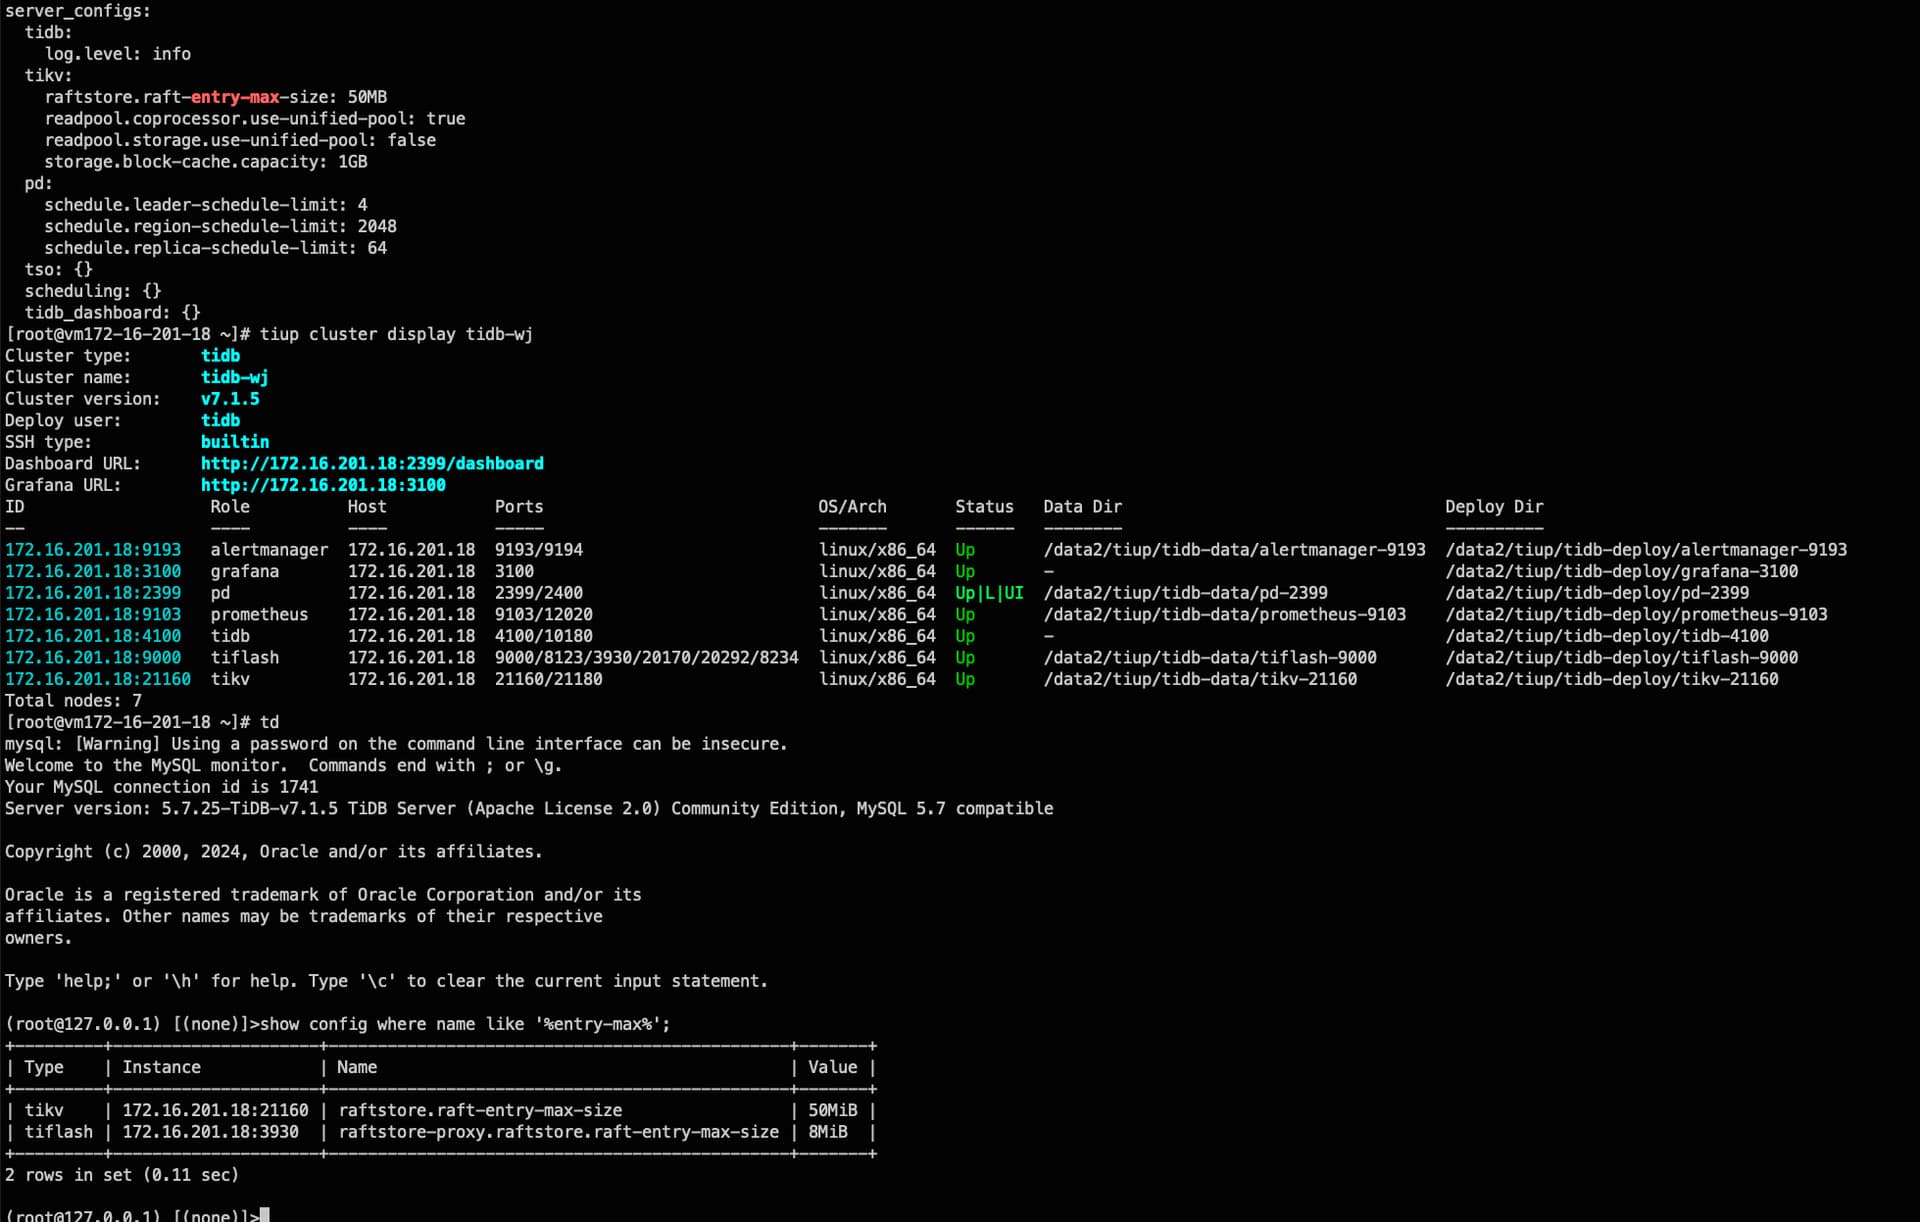Image resolution: width=1920 pixels, height=1222 pixels.
Task: Click the tikv data dir path
Action: point(1200,679)
